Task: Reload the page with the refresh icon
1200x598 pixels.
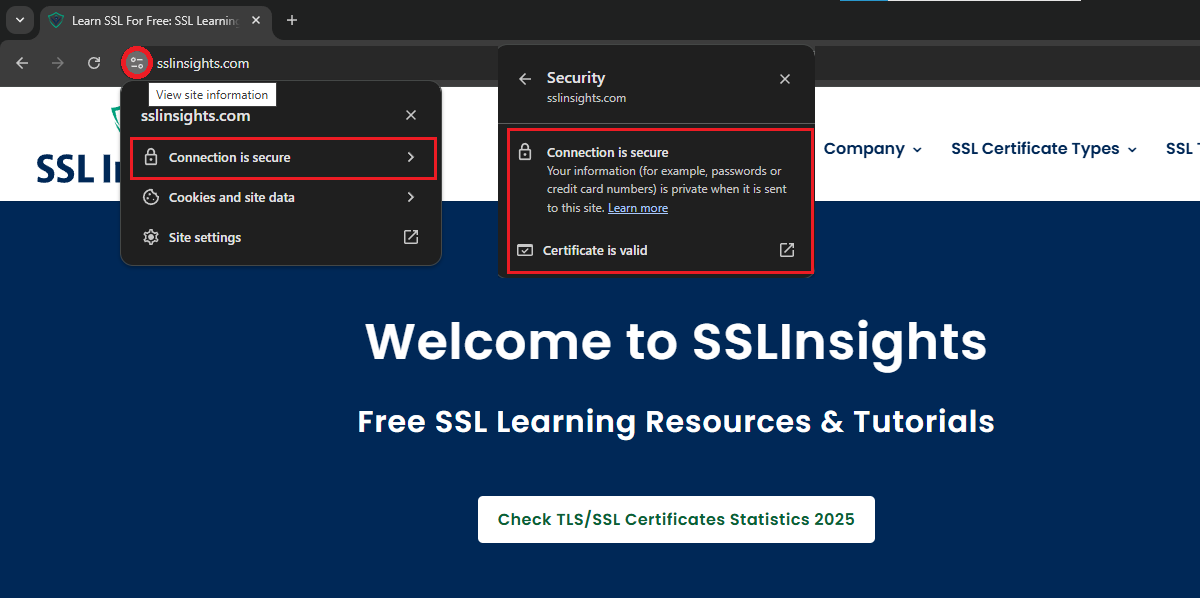Action: 94,63
